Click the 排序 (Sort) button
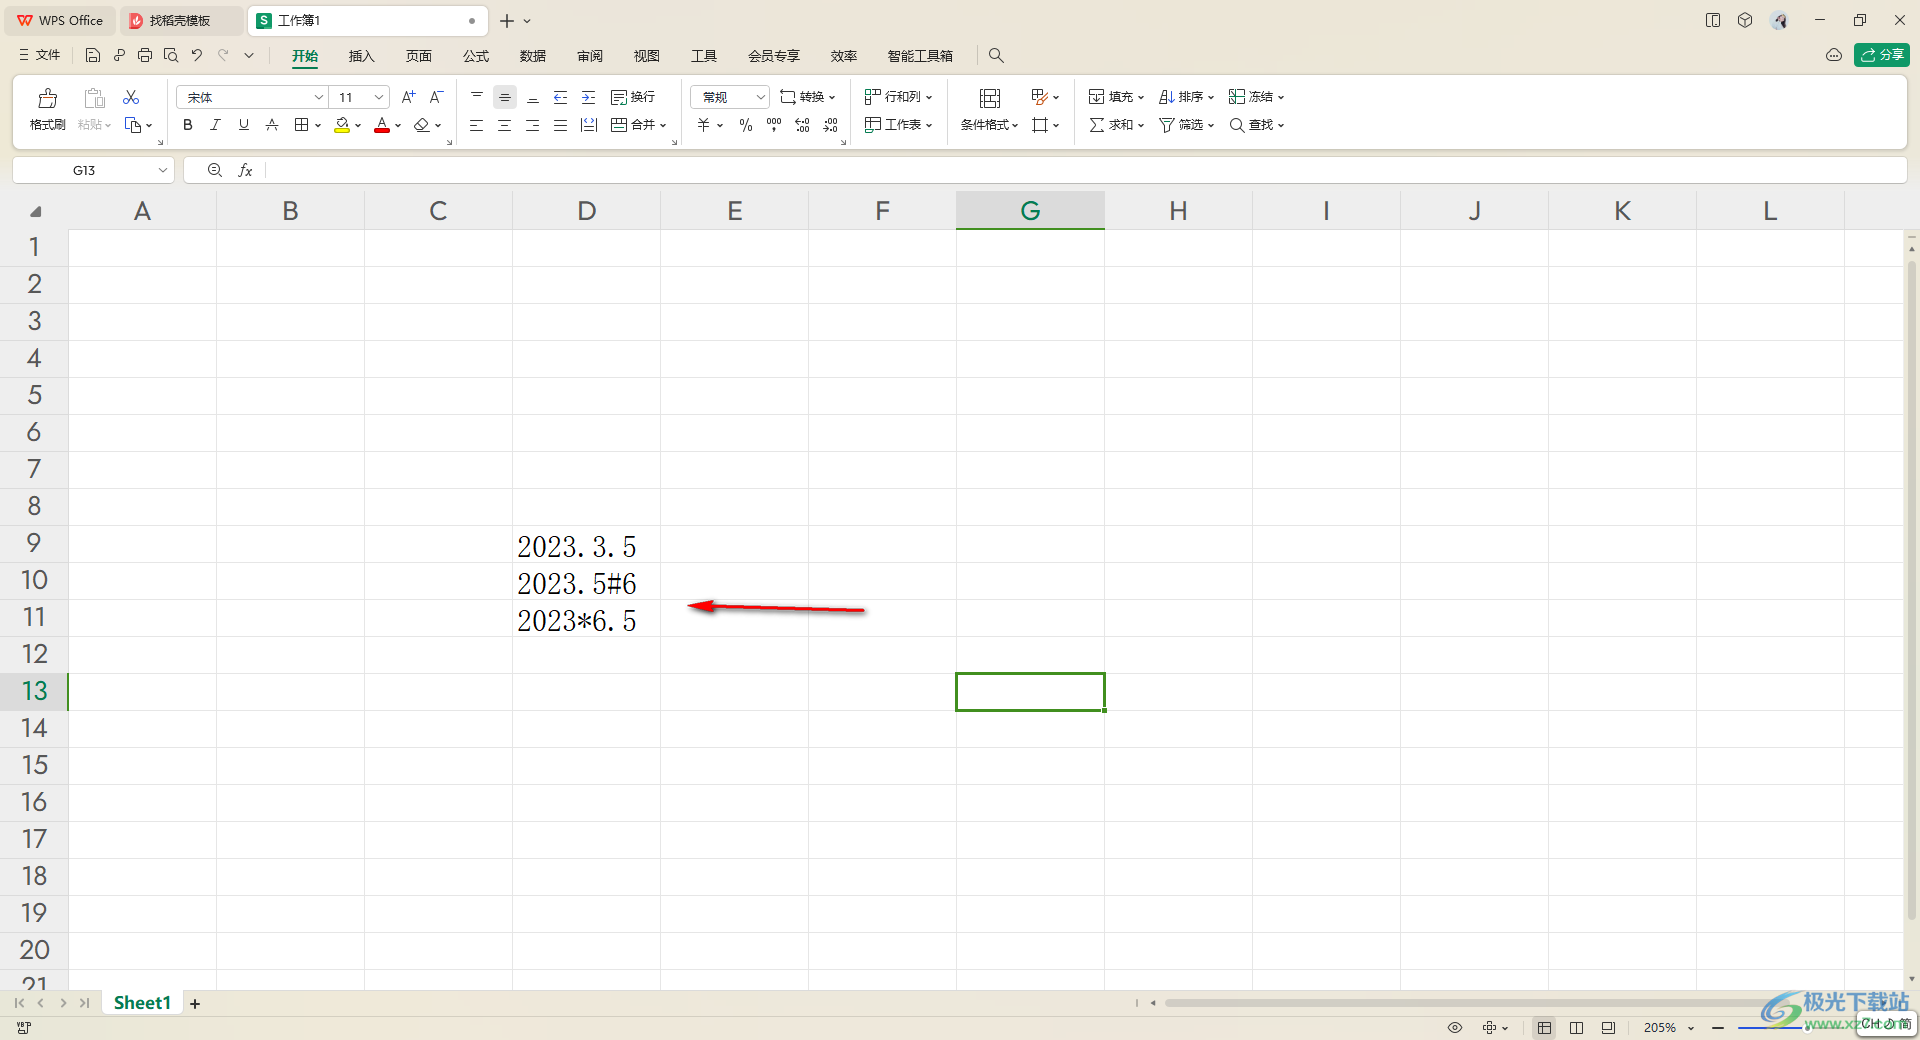Image resolution: width=1920 pixels, height=1040 pixels. click(x=1186, y=97)
